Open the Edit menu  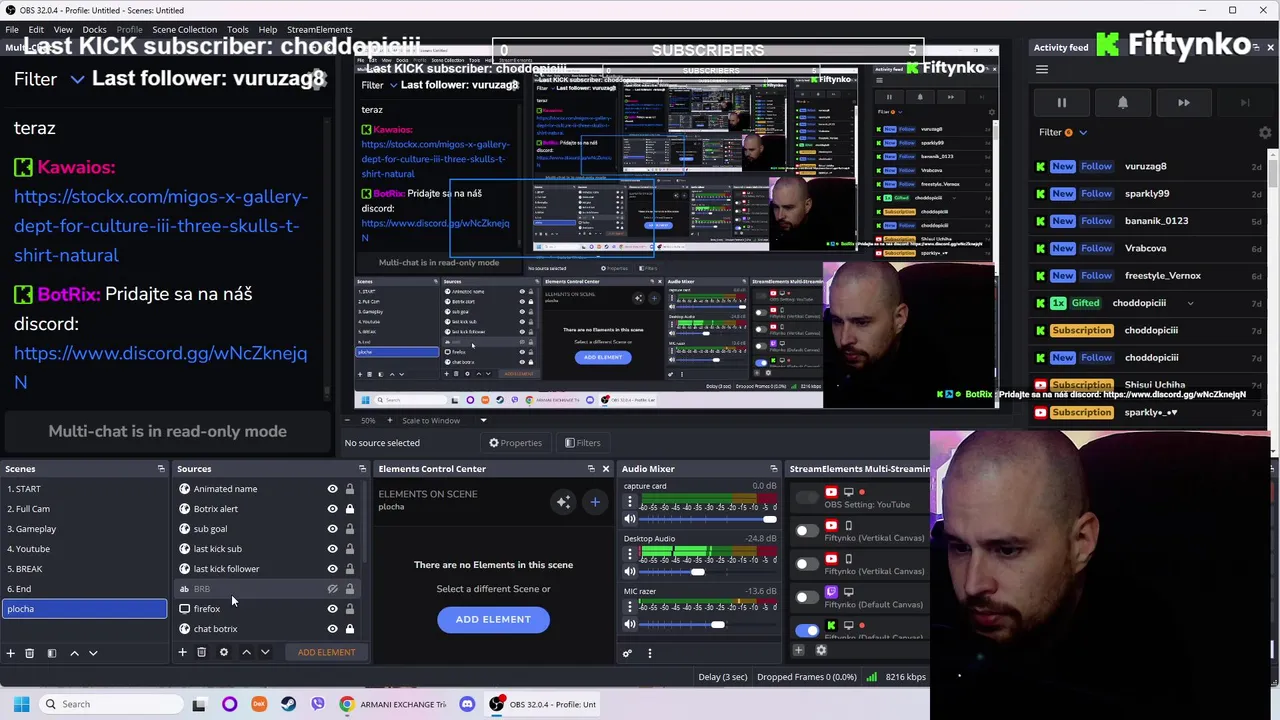click(36, 30)
